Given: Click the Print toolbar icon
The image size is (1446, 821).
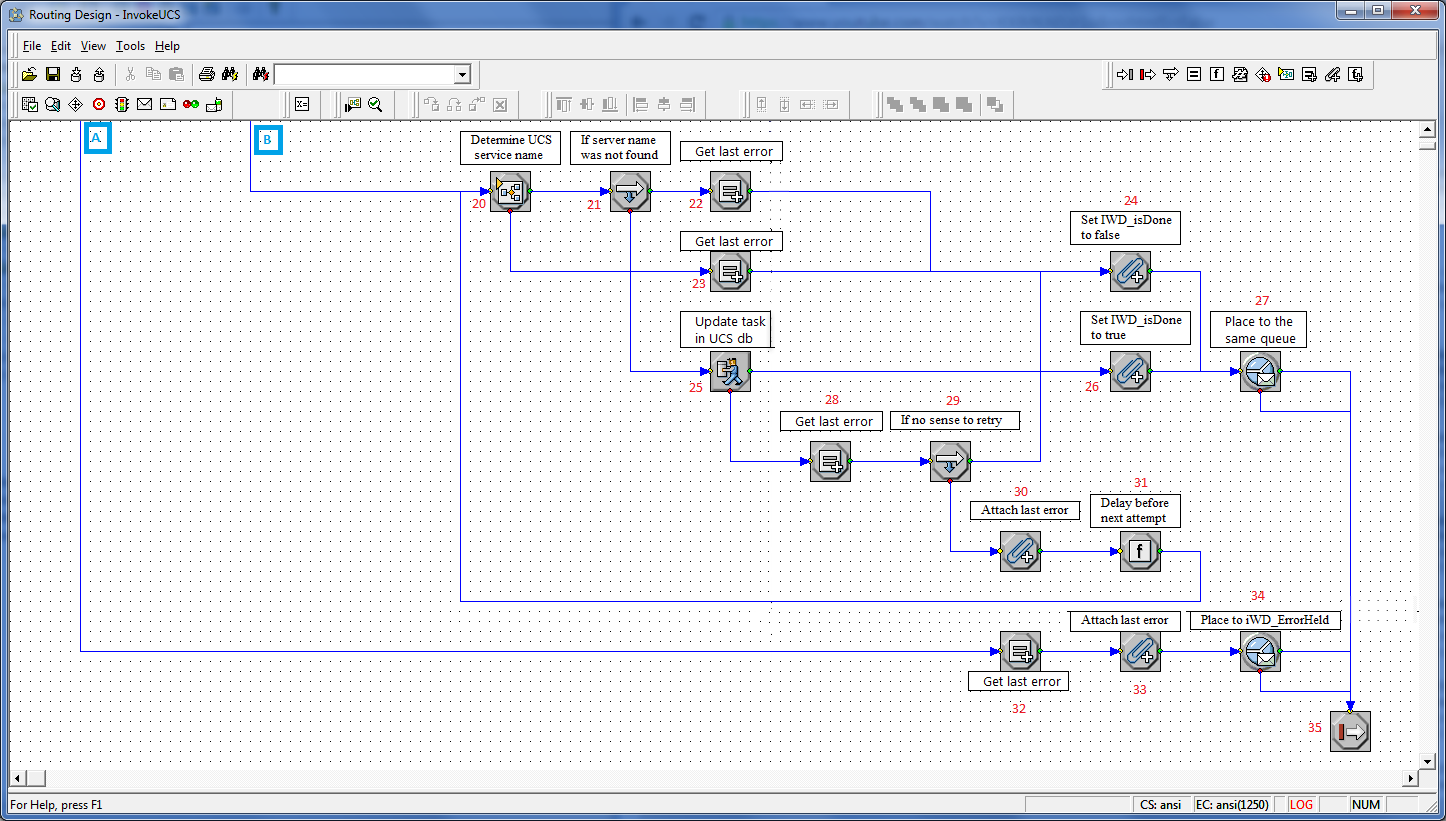Looking at the screenshot, I should (x=206, y=74).
